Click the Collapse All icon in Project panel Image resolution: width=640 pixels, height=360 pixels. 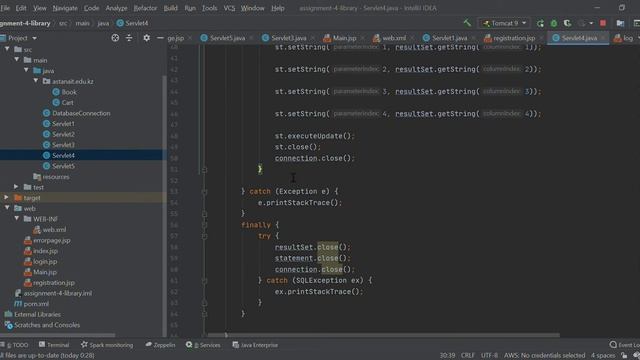(x=129, y=38)
